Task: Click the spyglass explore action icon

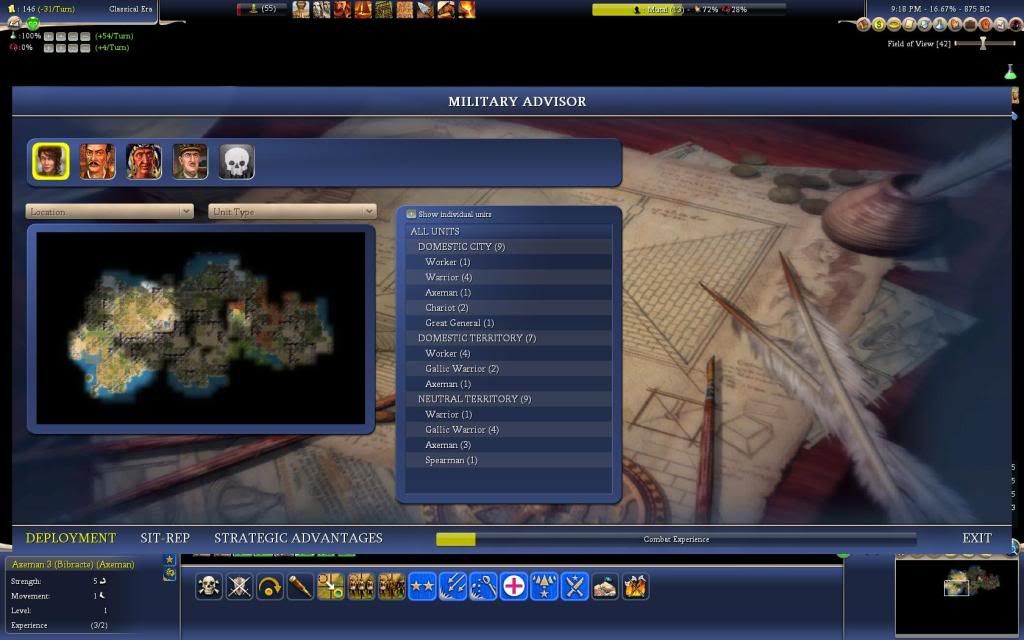Action: (300, 586)
